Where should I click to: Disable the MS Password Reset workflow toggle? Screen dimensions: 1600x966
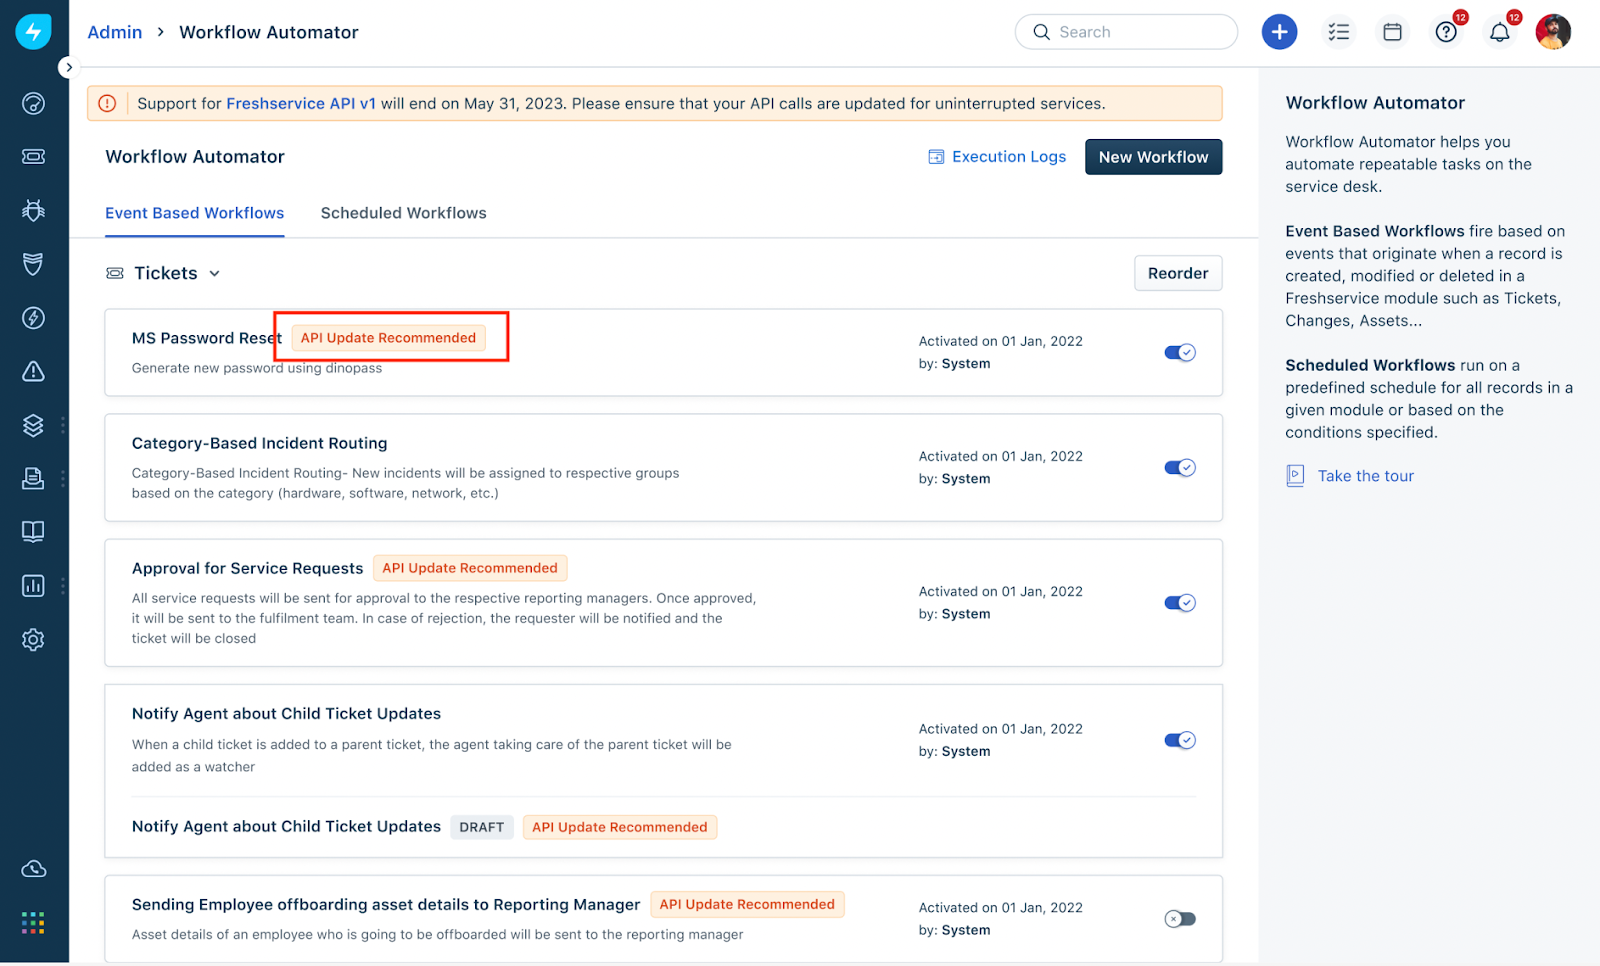click(x=1180, y=352)
